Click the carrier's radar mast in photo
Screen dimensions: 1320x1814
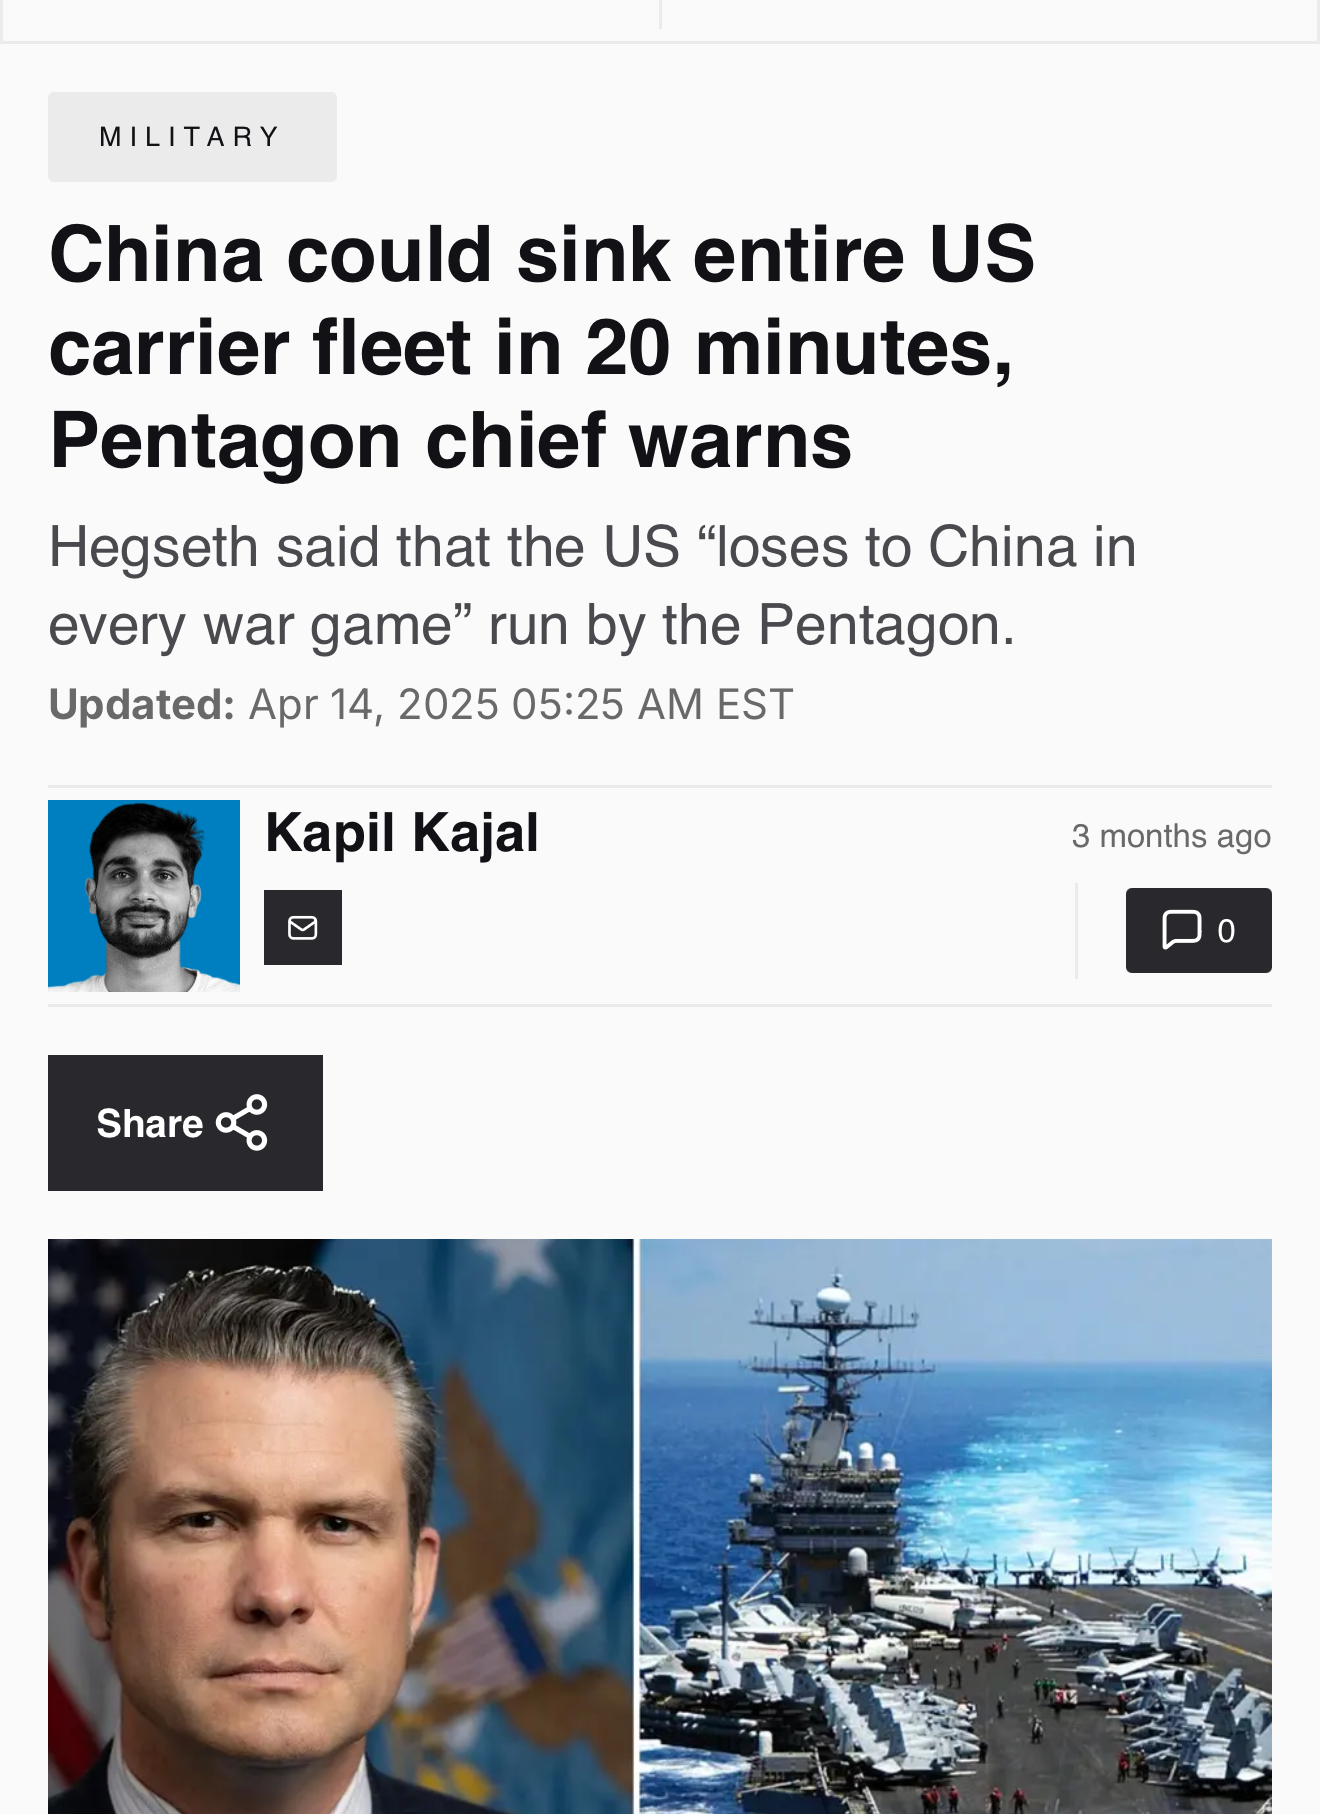[x=833, y=1360]
